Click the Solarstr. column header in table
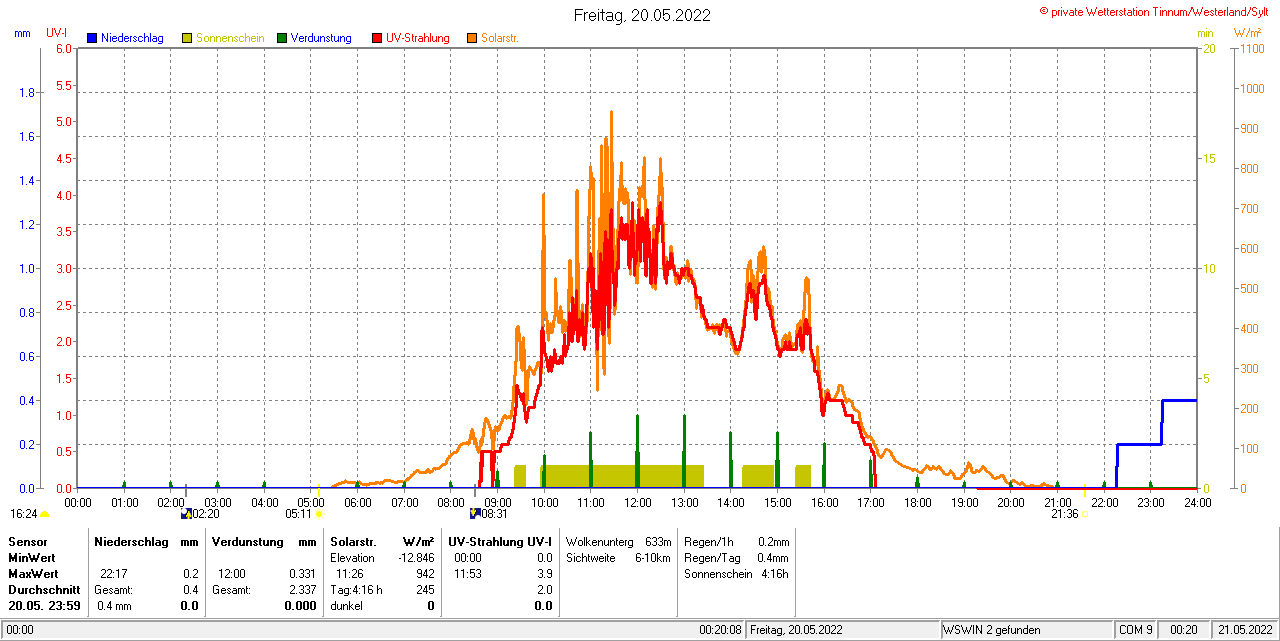This screenshot has width=1280, height=641. tap(352, 541)
